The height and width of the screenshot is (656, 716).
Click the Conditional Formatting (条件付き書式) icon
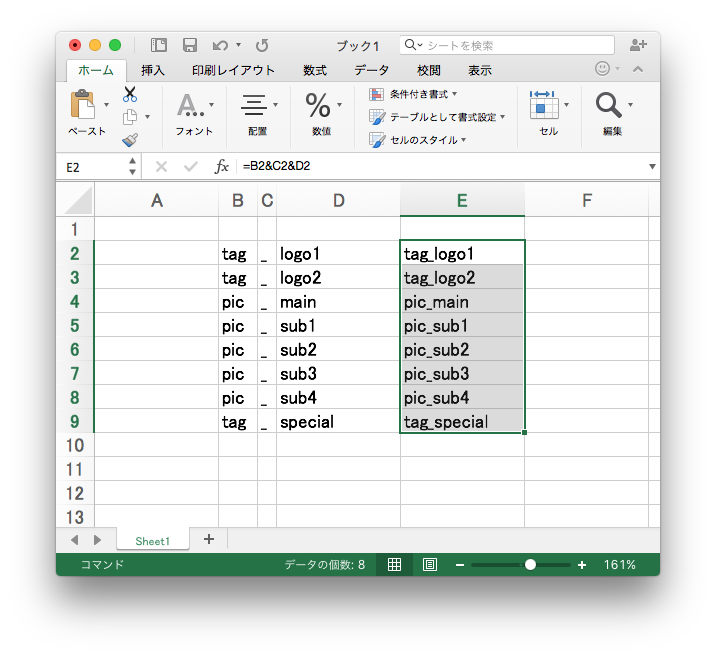(x=376, y=94)
